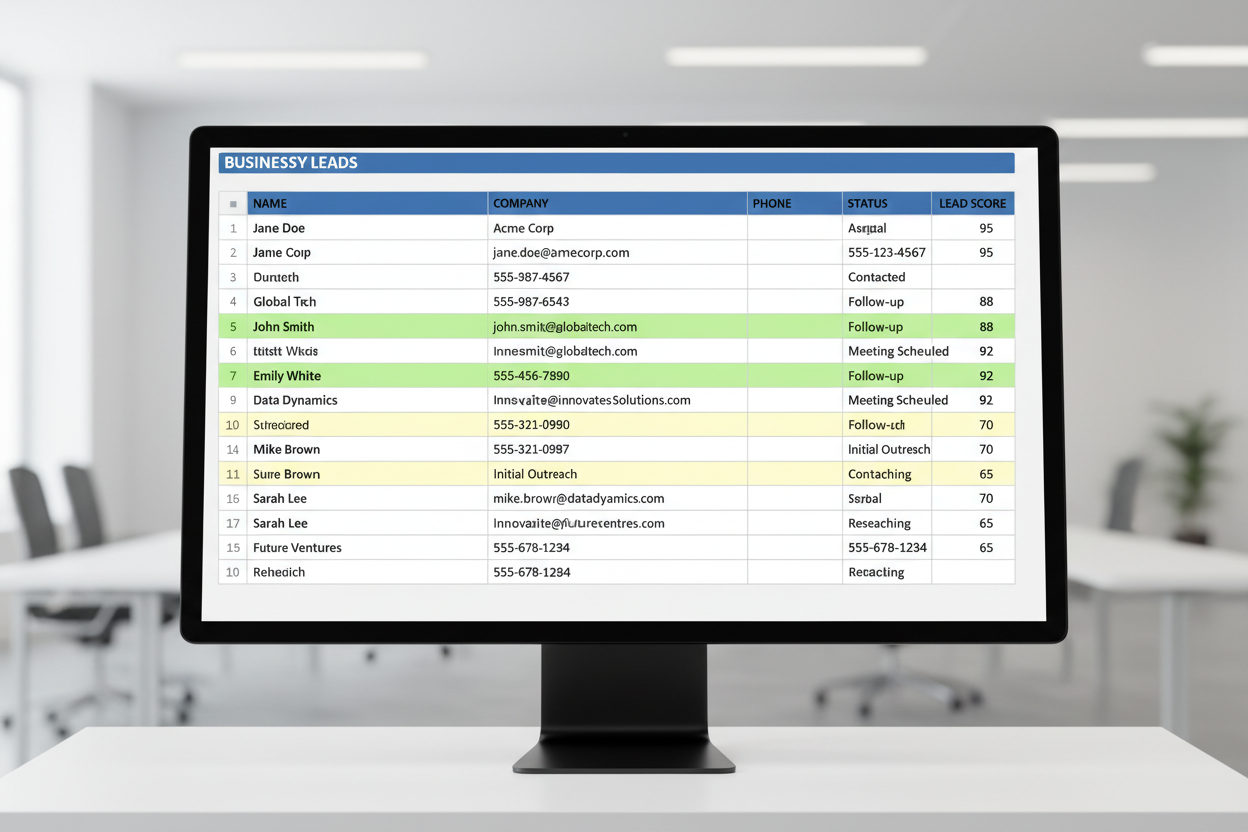Image resolution: width=1248 pixels, height=832 pixels.
Task: Click the Global Tech phone 555-987-6543 cell
Action: pos(617,302)
